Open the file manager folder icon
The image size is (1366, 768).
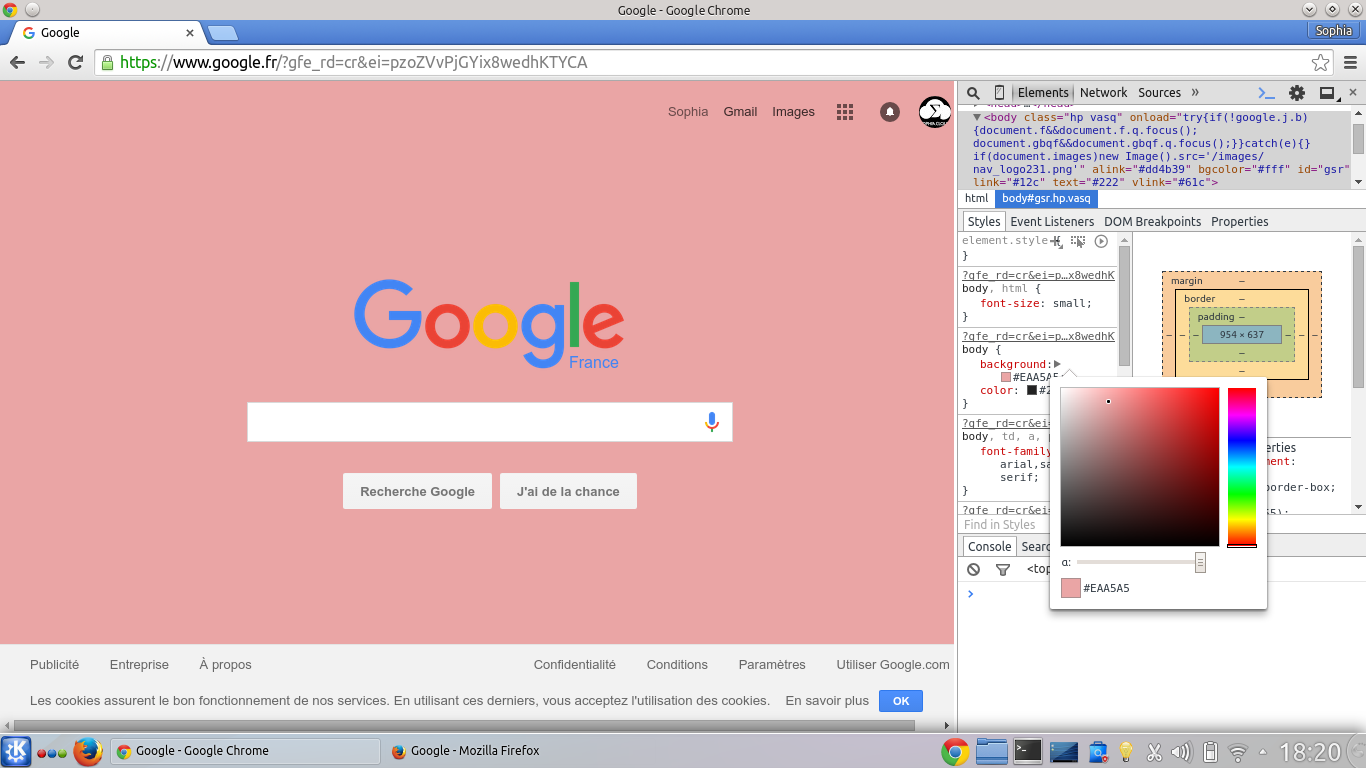pyautogui.click(x=991, y=751)
